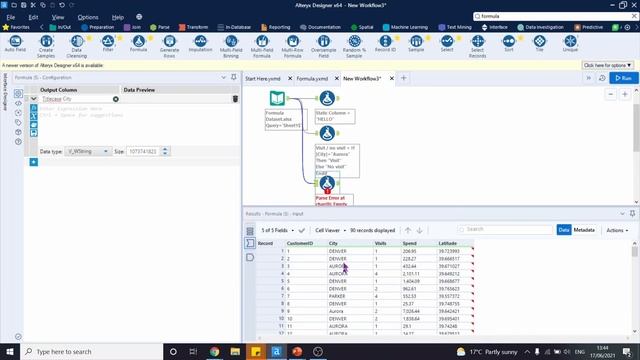Click the Size stepper arrows
This screenshot has width=640, height=360.
point(165,151)
